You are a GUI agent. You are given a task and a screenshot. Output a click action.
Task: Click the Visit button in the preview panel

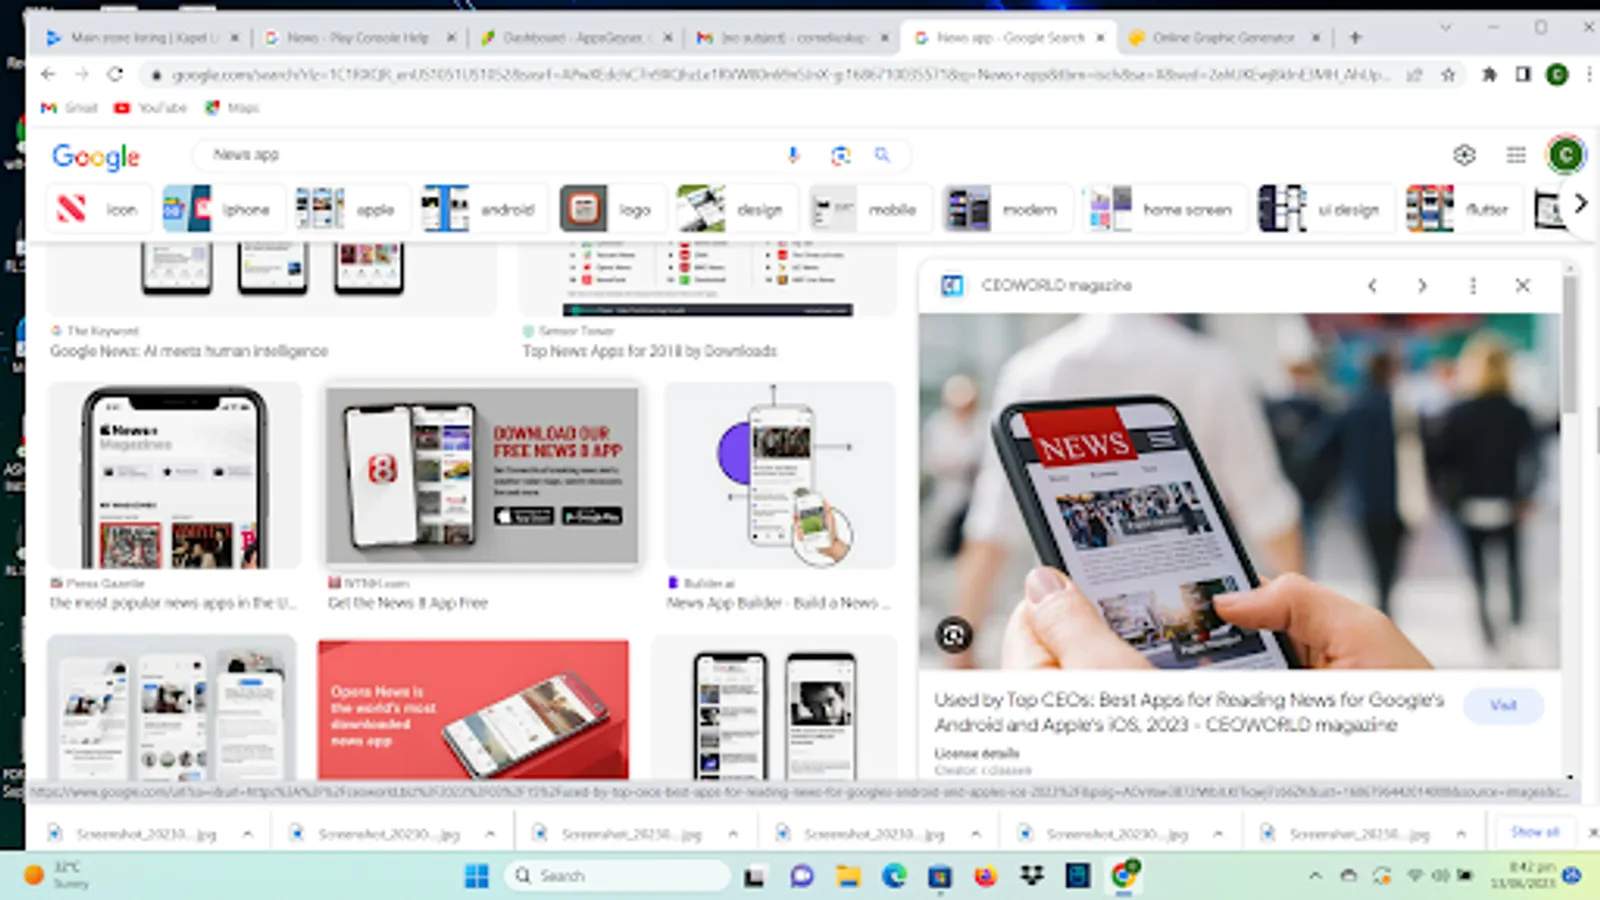coord(1503,705)
